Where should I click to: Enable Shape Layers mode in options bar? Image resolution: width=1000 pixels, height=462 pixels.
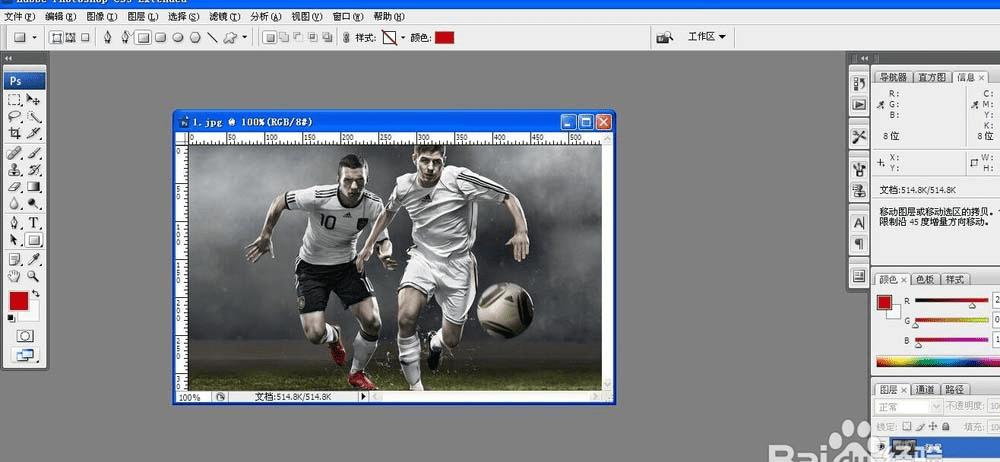pos(56,38)
